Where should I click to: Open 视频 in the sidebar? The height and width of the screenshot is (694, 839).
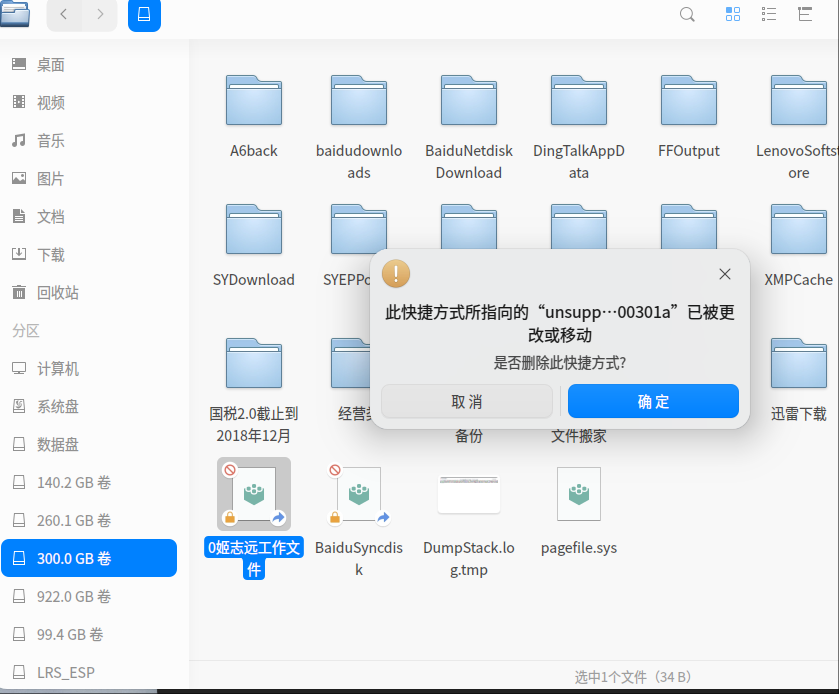89,103
